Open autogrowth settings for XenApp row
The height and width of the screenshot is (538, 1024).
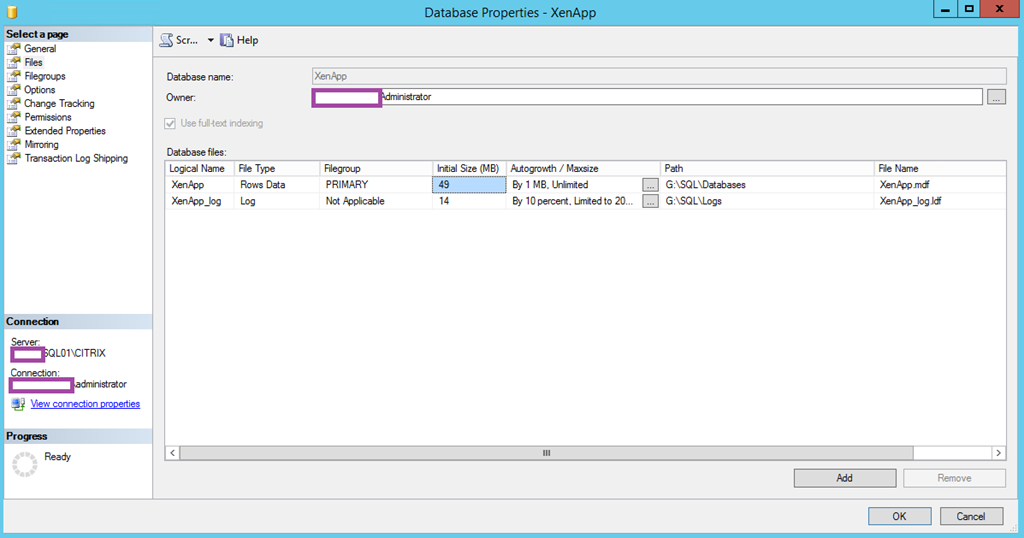650,185
